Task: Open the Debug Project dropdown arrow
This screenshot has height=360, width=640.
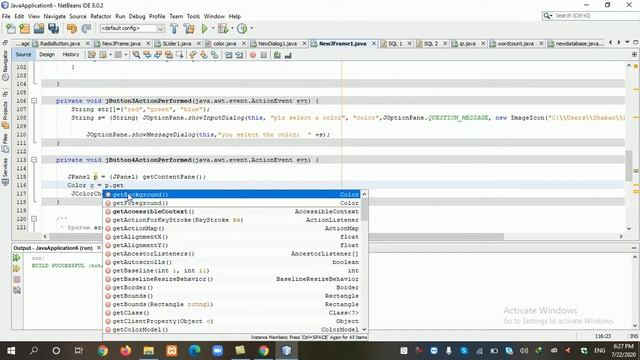Action: (232, 29)
